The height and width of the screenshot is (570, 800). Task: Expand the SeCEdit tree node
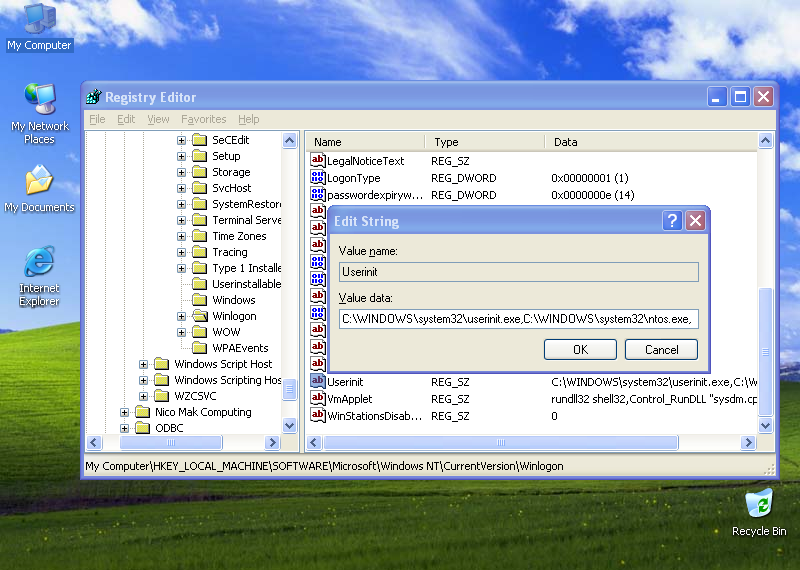click(181, 140)
